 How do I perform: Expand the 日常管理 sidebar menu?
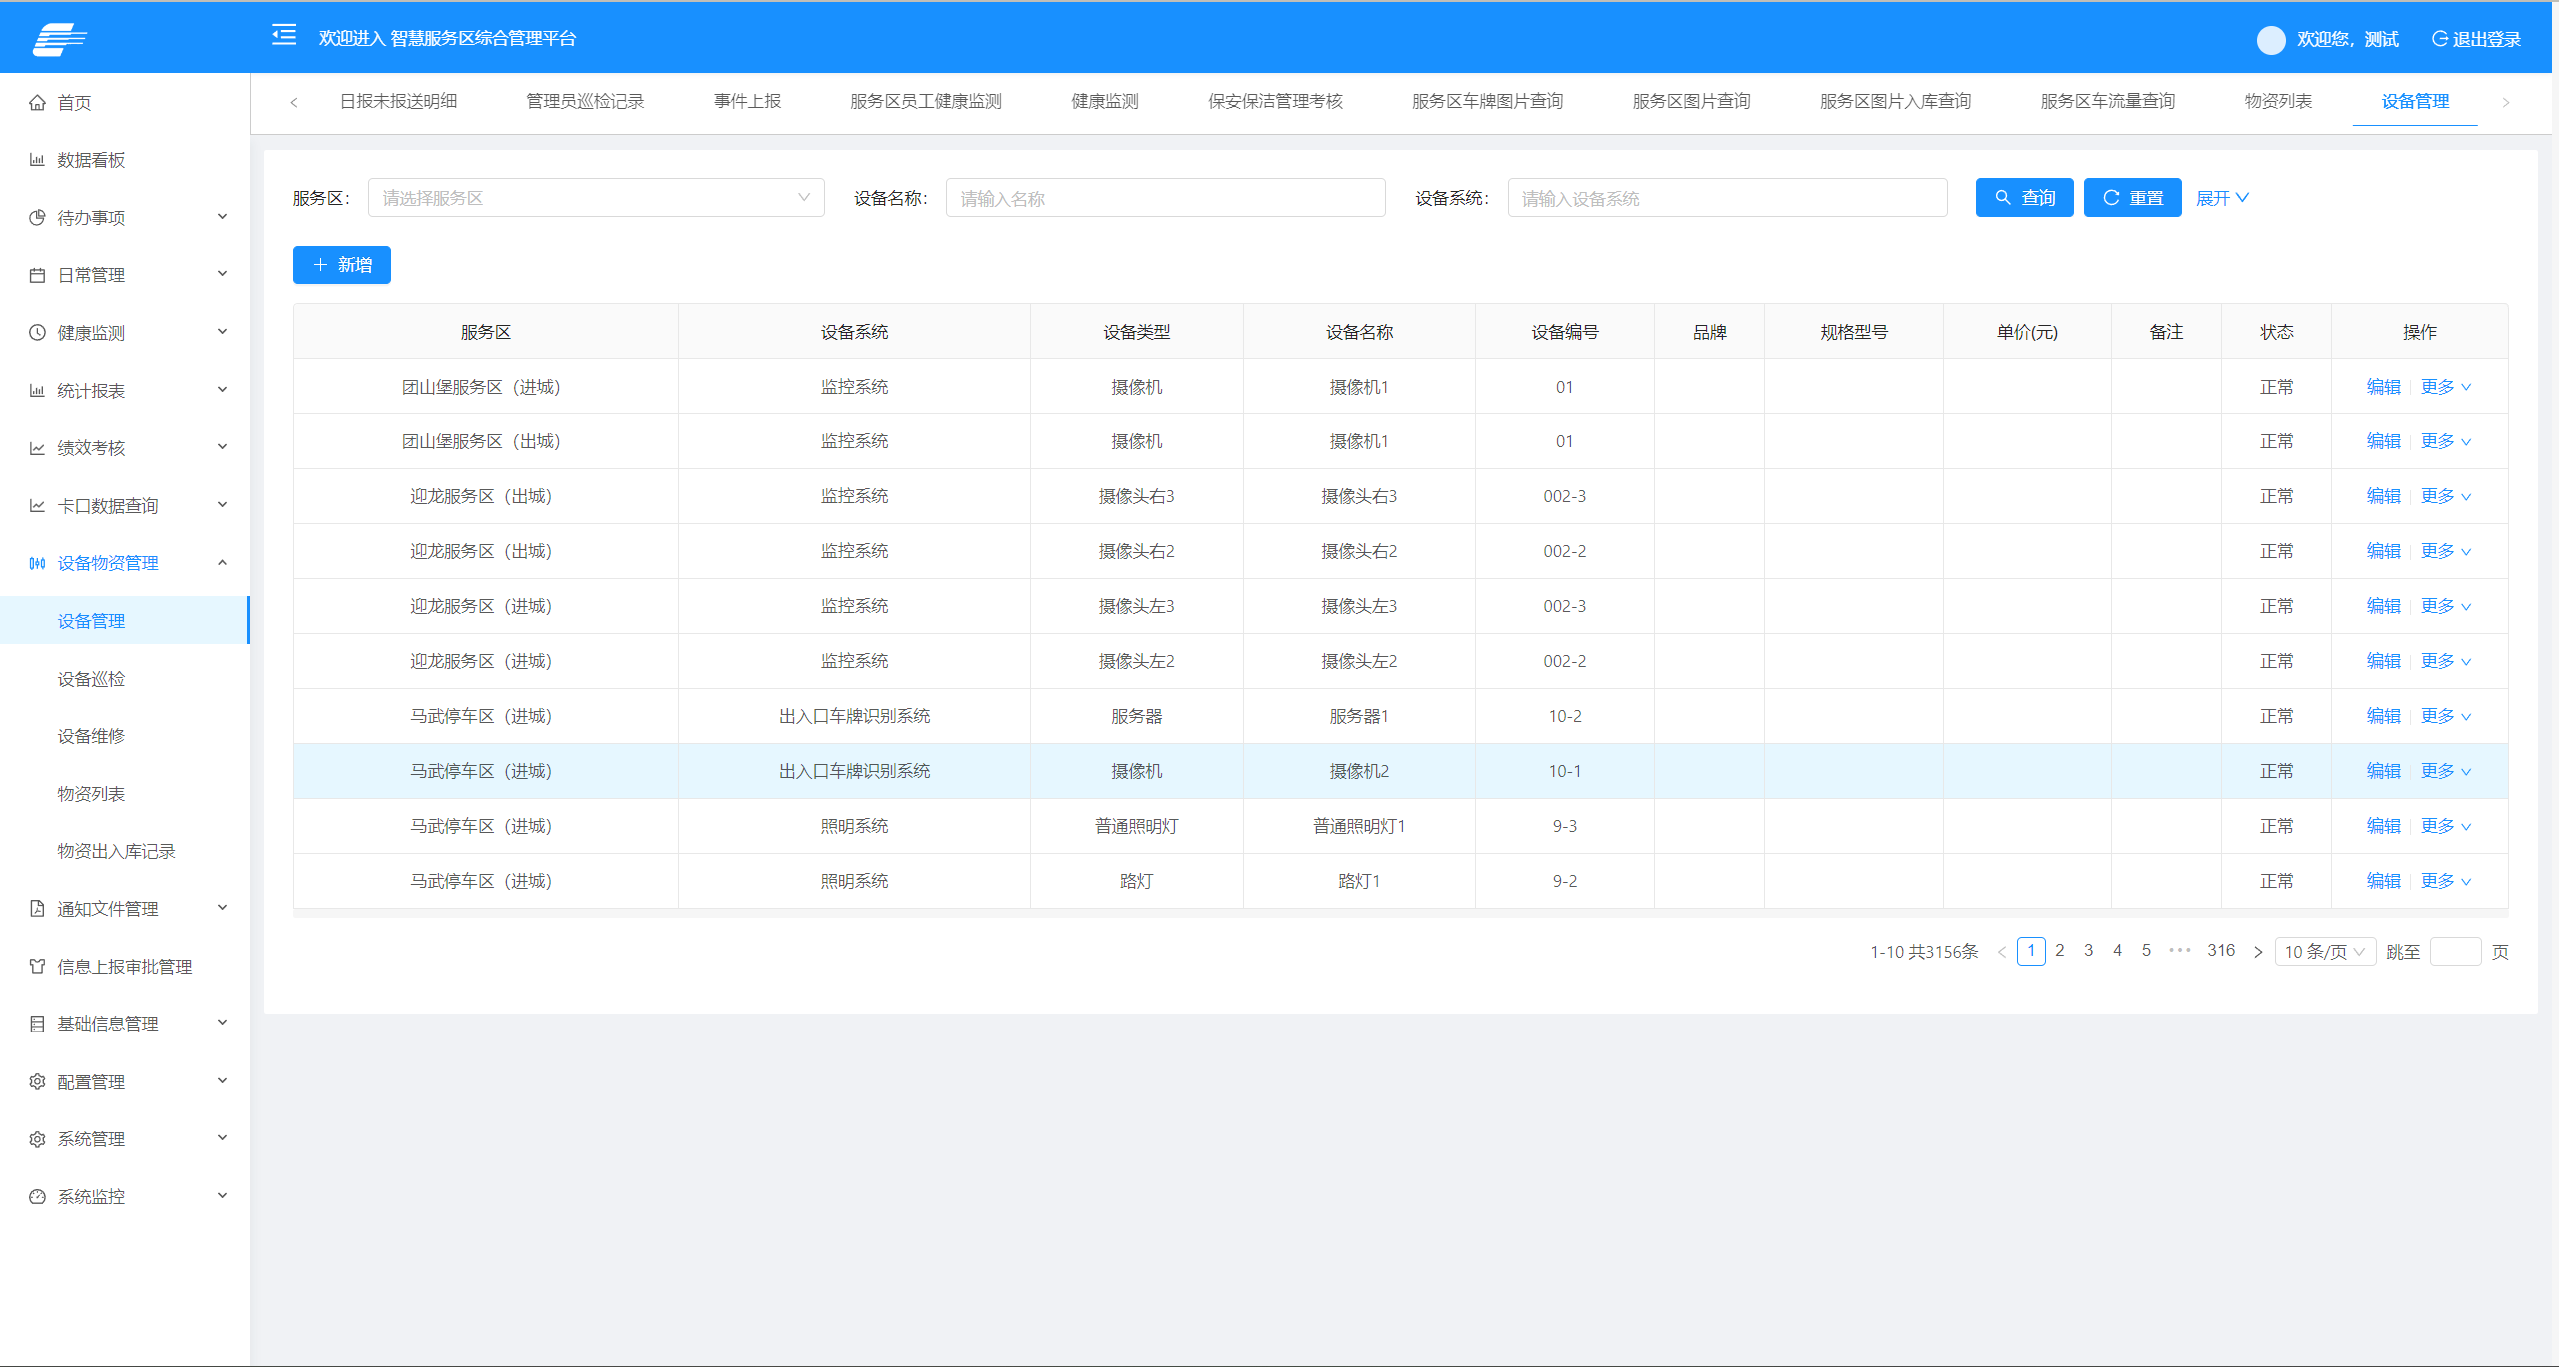125,275
